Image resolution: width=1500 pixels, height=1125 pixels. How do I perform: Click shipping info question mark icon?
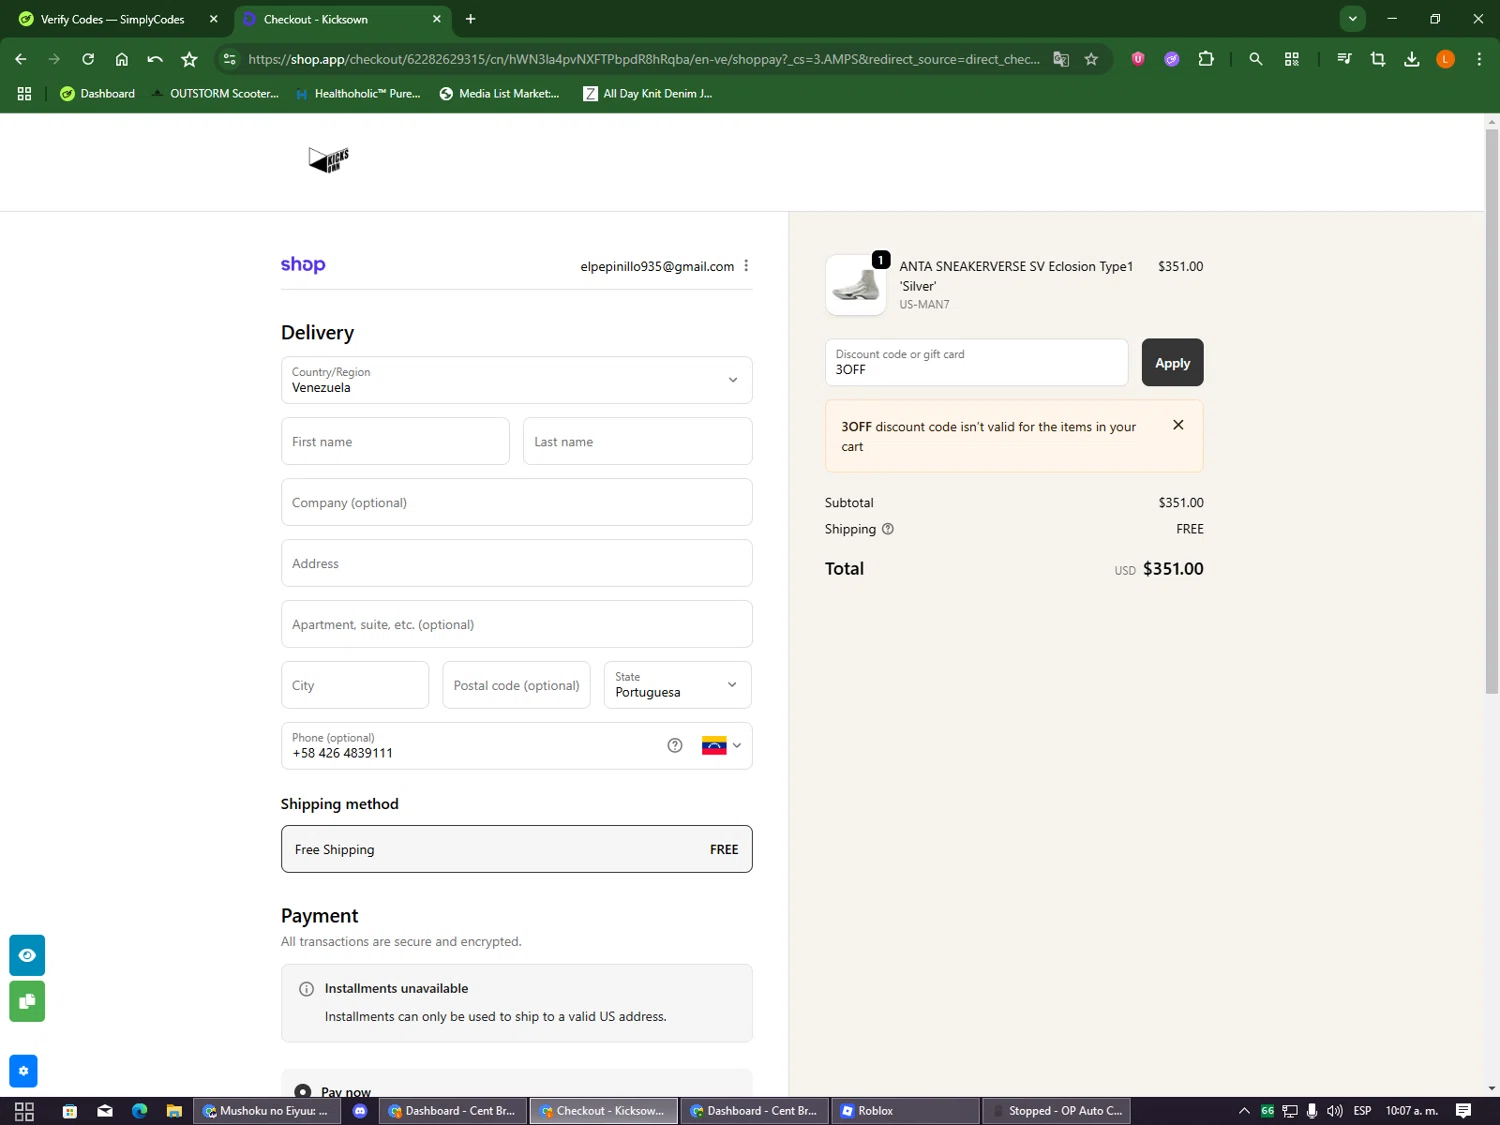[888, 529]
